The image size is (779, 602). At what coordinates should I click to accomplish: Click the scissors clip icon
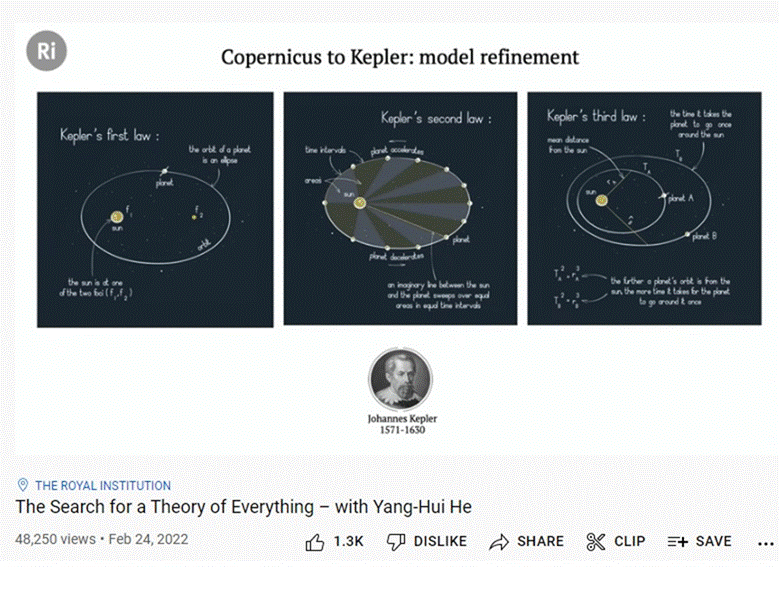pos(596,542)
